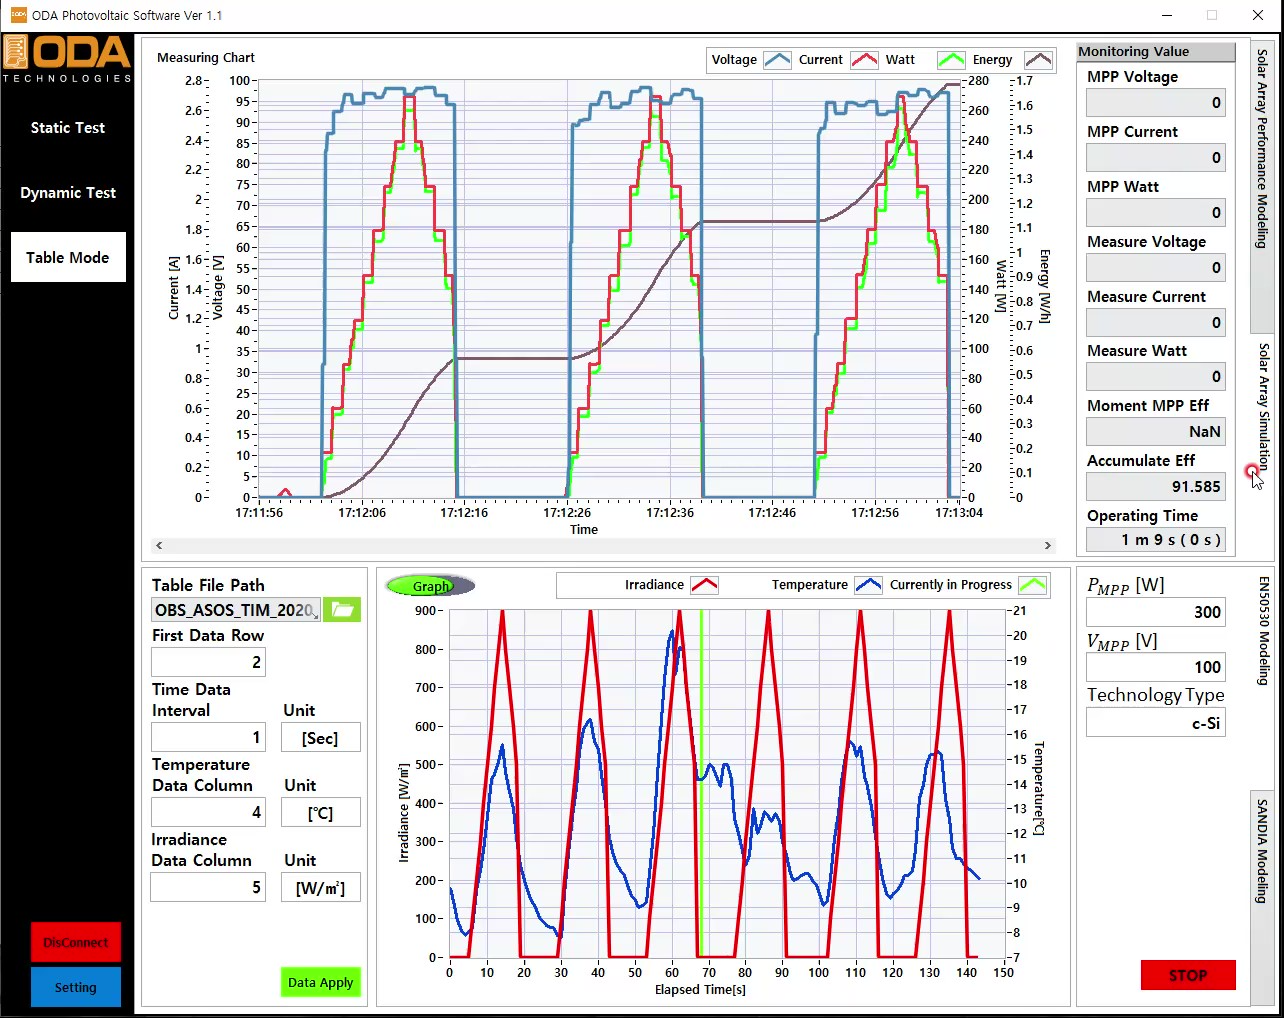Click the Currently in Progress legend icon

coord(1032,585)
